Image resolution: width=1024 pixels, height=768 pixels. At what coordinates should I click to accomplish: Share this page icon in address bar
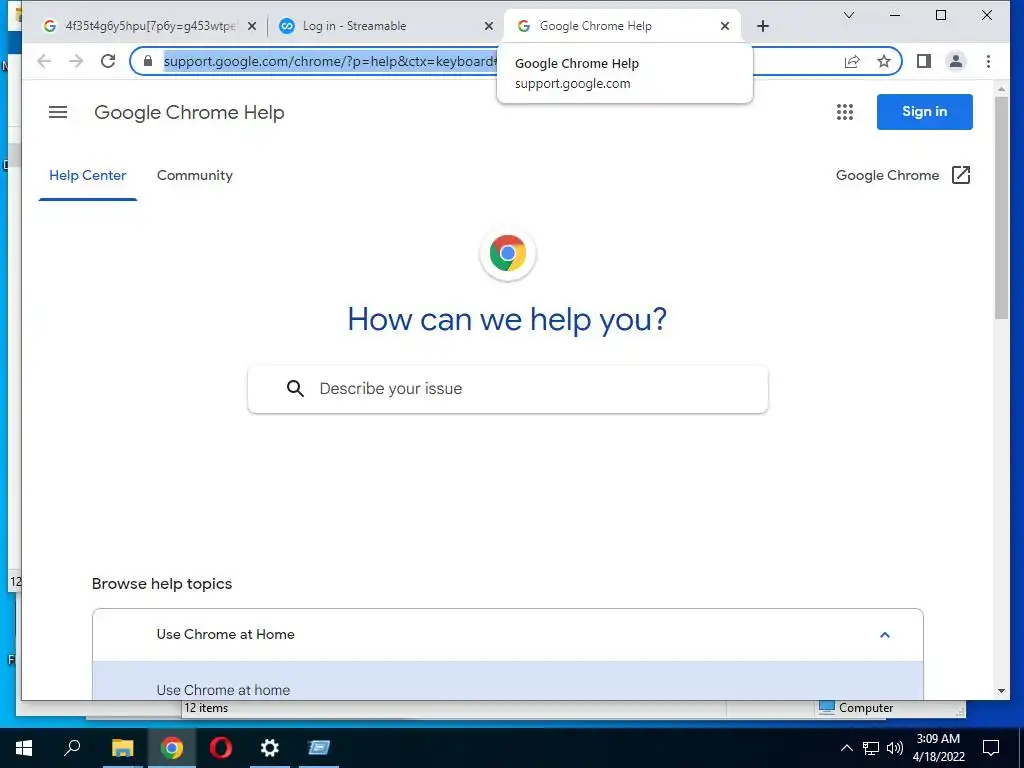(852, 61)
